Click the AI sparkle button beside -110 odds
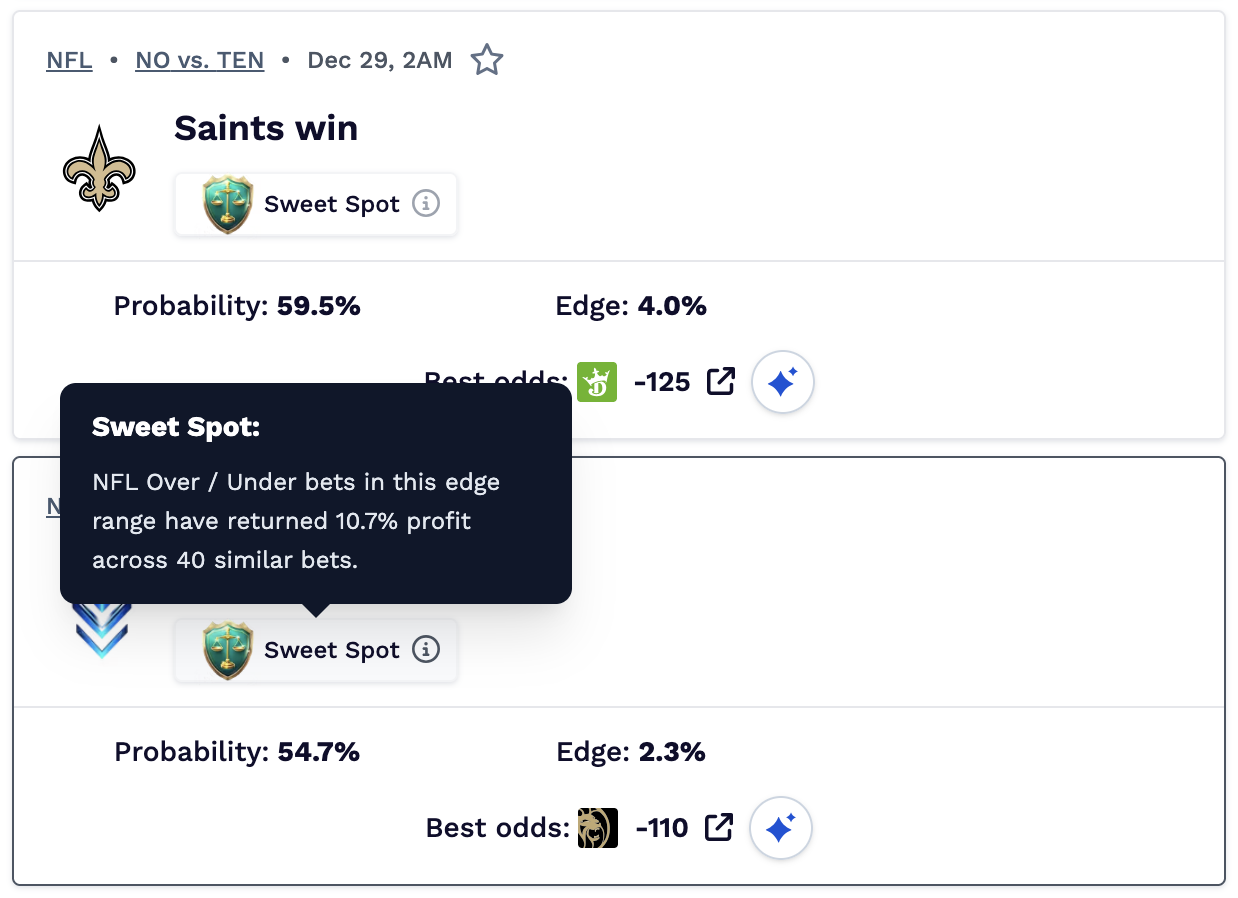 pos(781,828)
